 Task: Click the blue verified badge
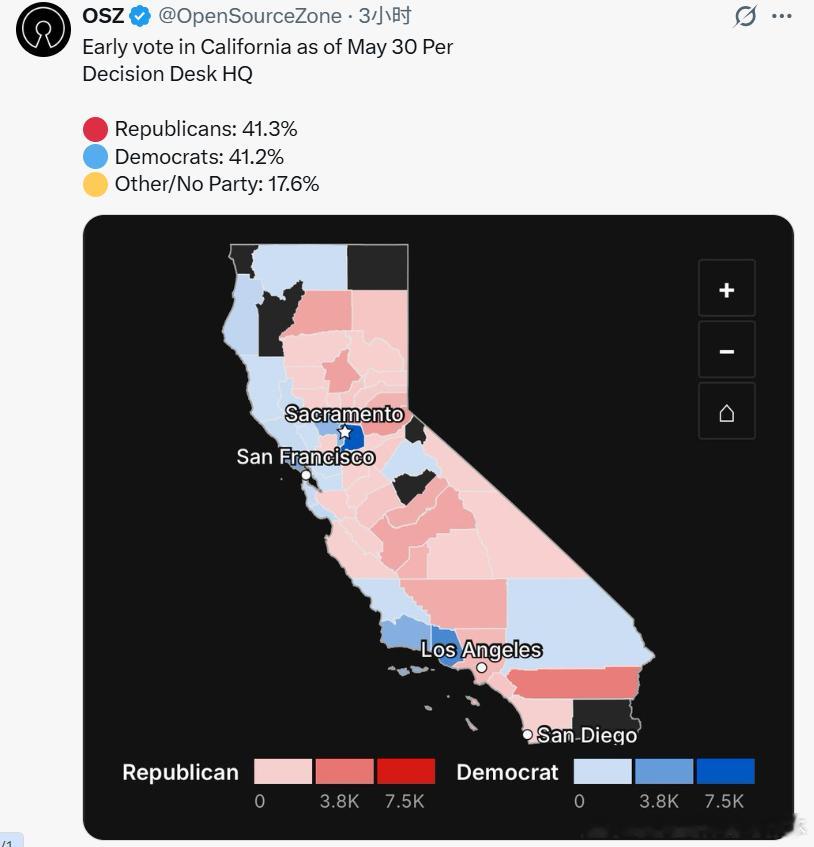(140, 17)
